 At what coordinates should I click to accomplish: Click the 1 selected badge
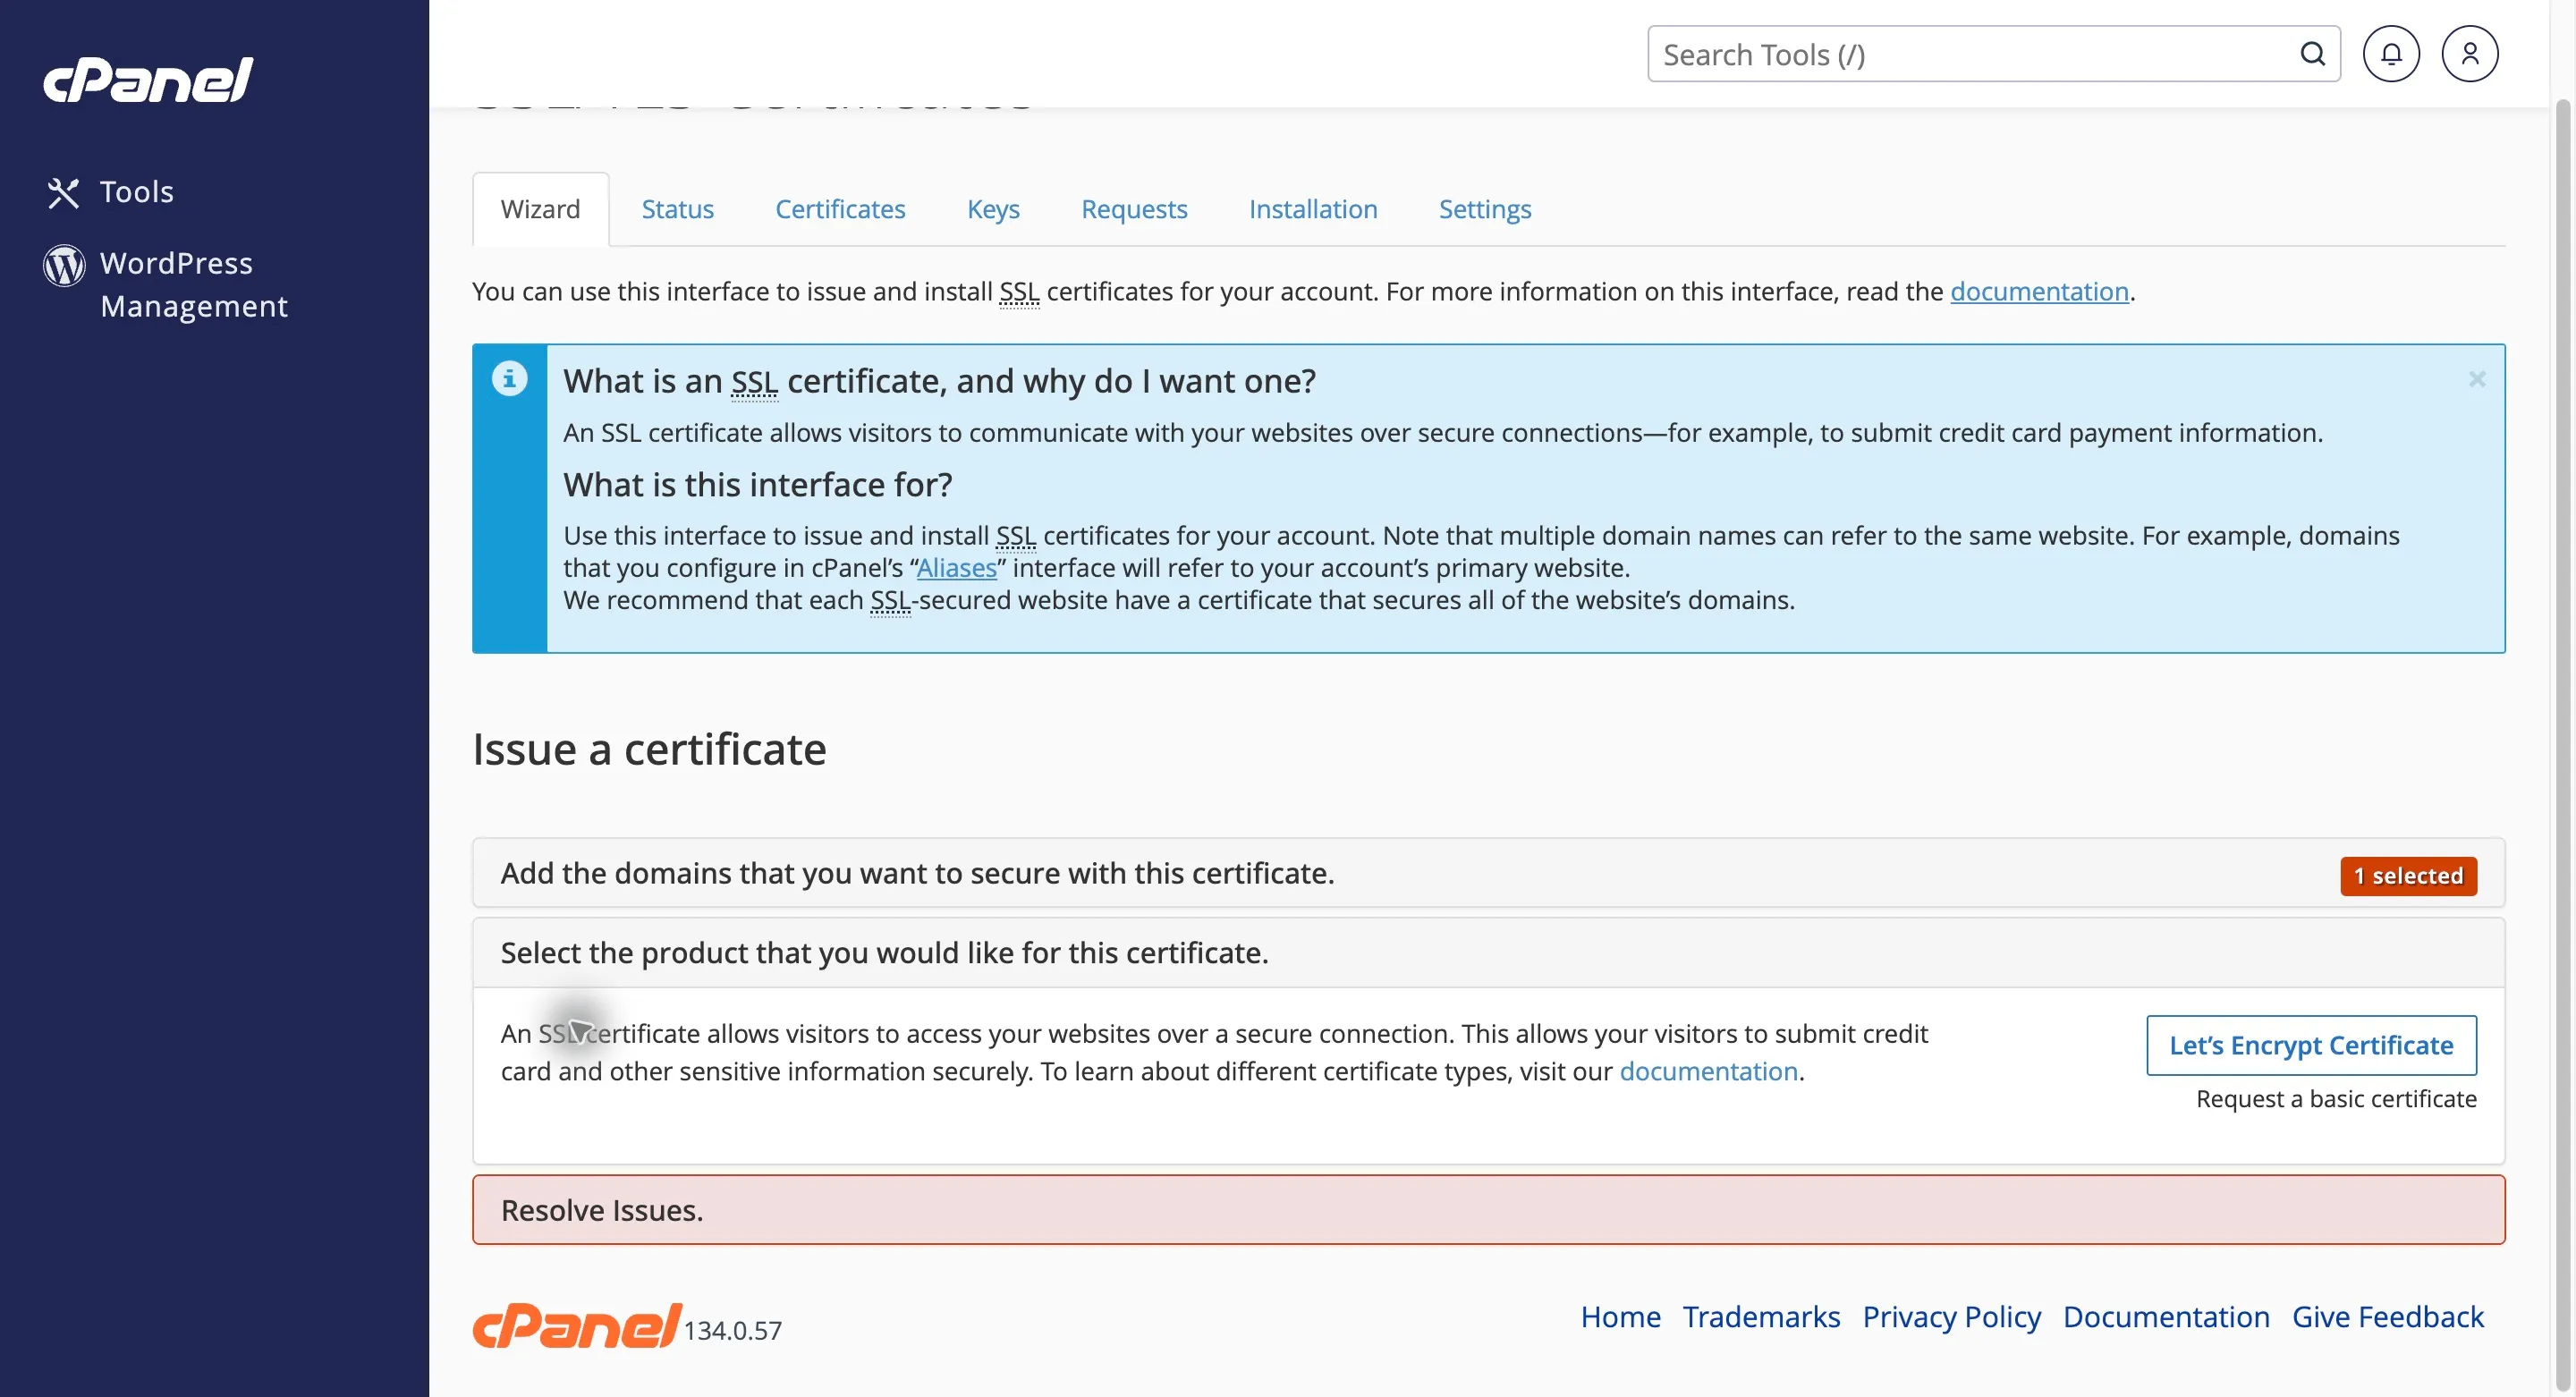click(x=2408, y=876)
